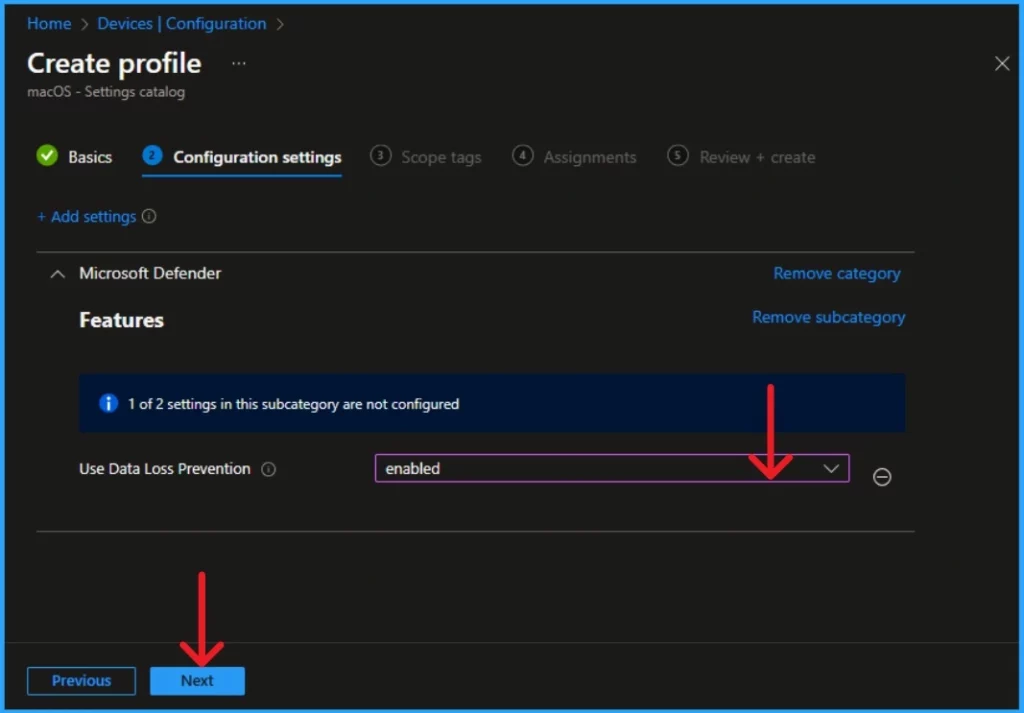Image resolution: width=1024 pixels, height=713 pixels.
Task: Click the '1 of 2 settings' notice text
Action: coord(293,404)
